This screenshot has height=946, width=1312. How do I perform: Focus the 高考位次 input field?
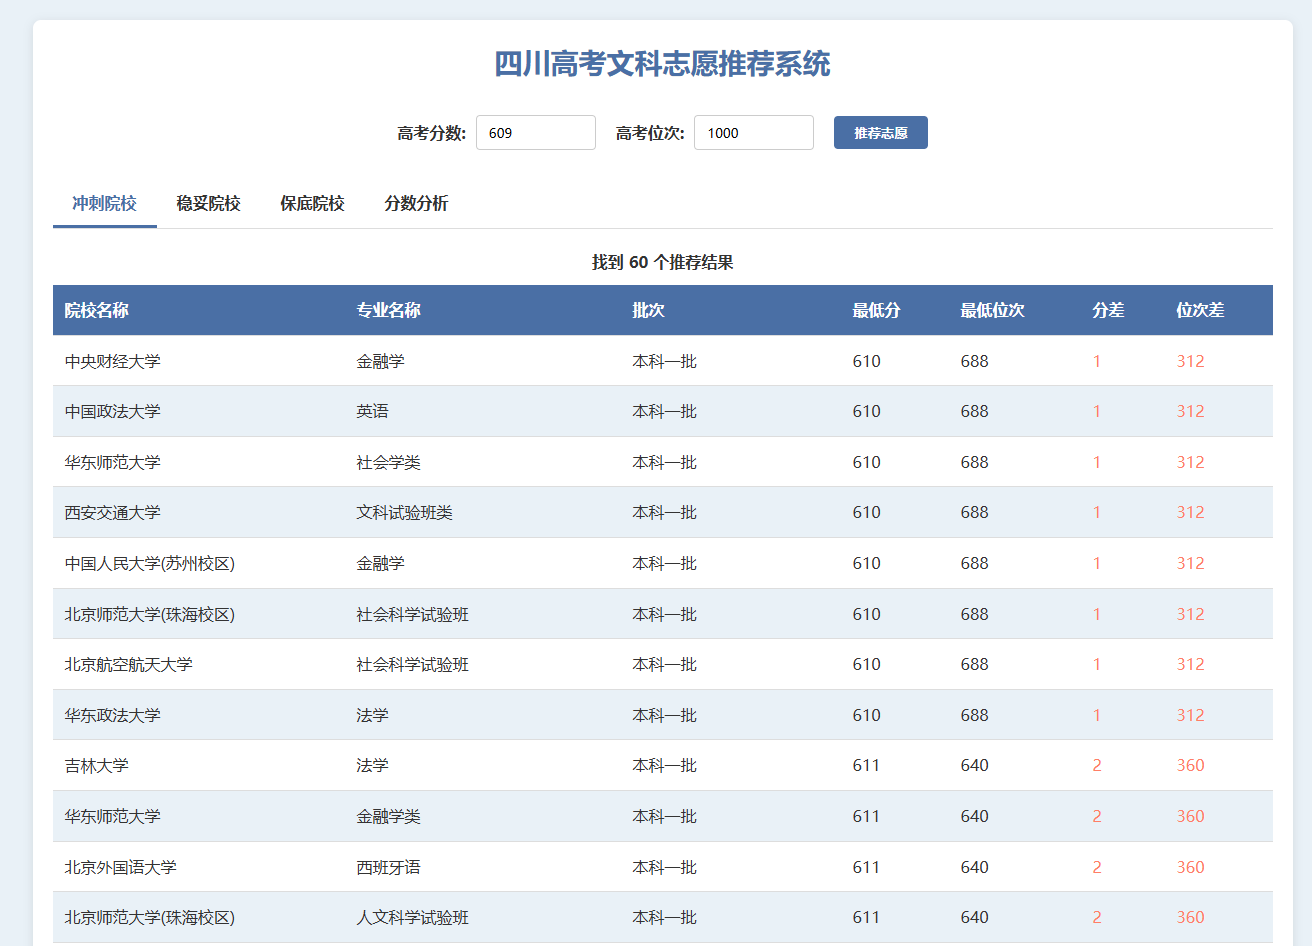pyautogui.click(x=754, y=133)
